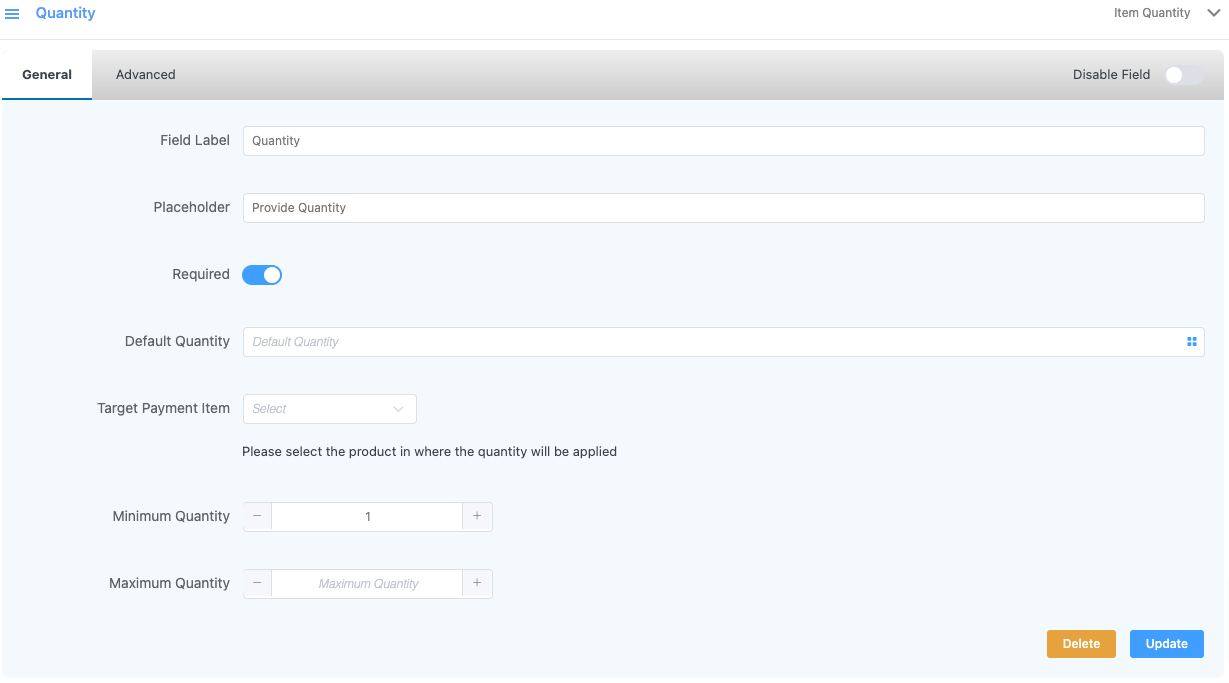
Task: Switch to the General tab
Action: (47, 75)
